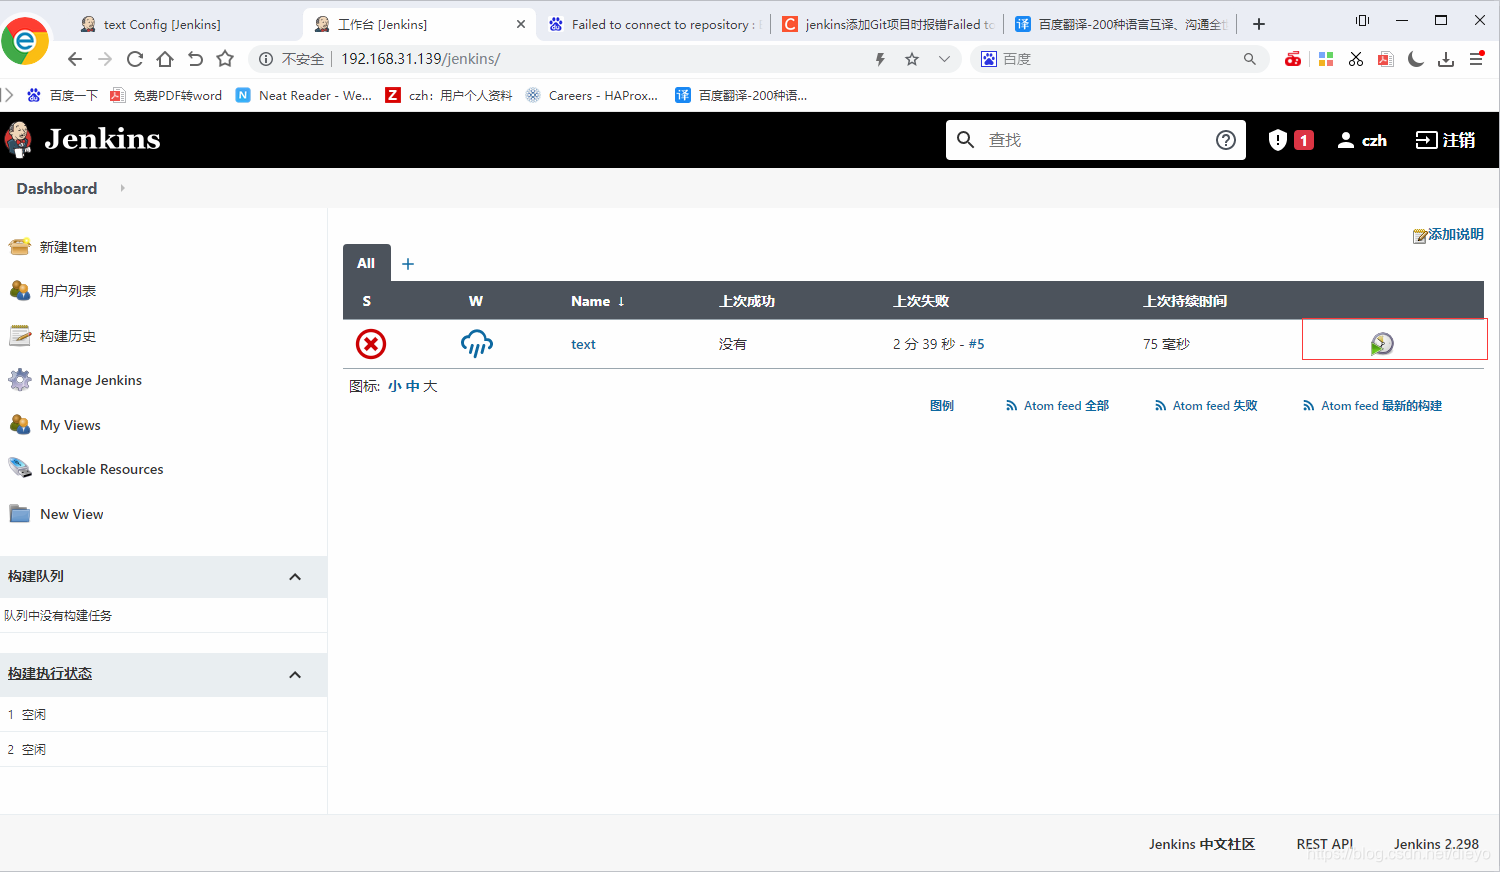Open the Careers - HAProxy bookmark
Viewport: 1500px width, 872px height.
coord(592,95)
